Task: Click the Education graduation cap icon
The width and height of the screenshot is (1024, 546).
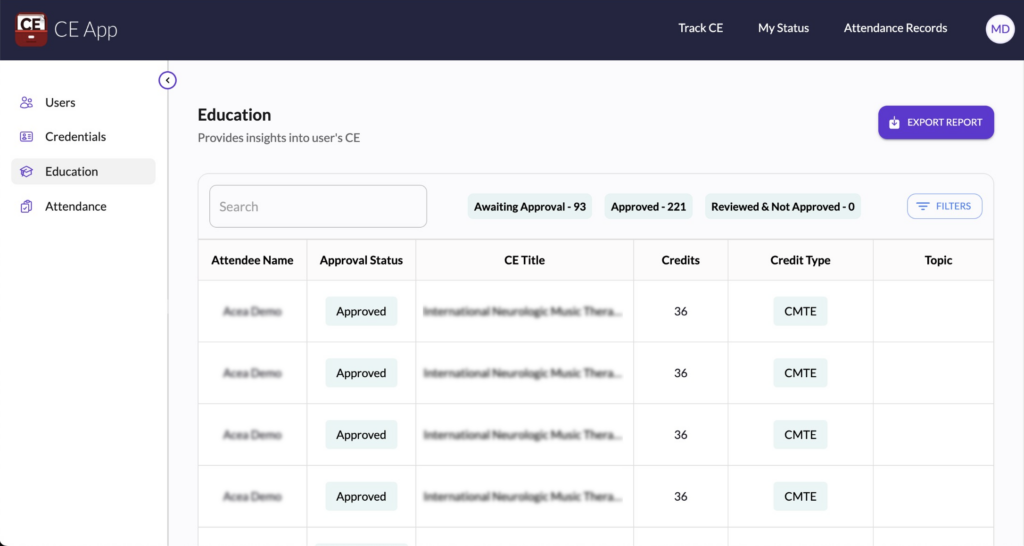Action: click(x=27, y=172)
